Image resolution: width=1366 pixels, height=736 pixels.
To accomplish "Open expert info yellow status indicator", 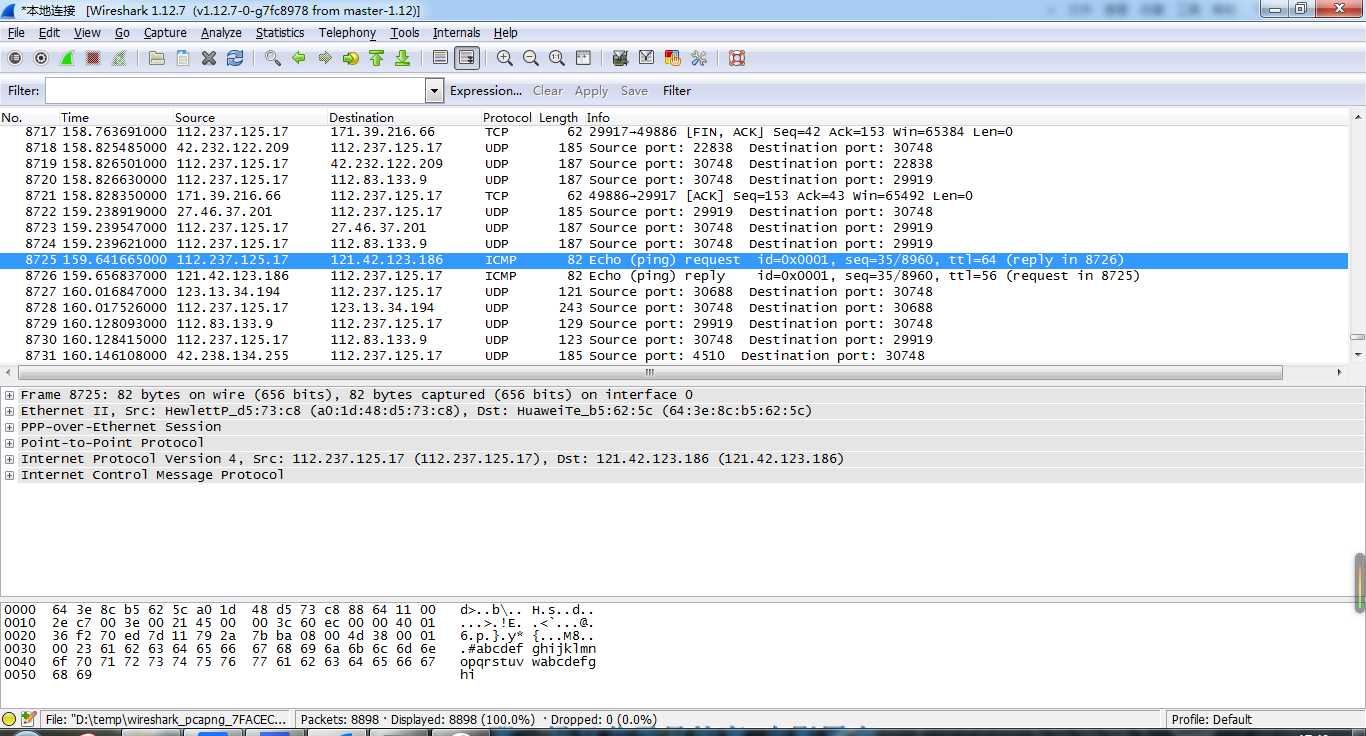I will click(9, 719).
